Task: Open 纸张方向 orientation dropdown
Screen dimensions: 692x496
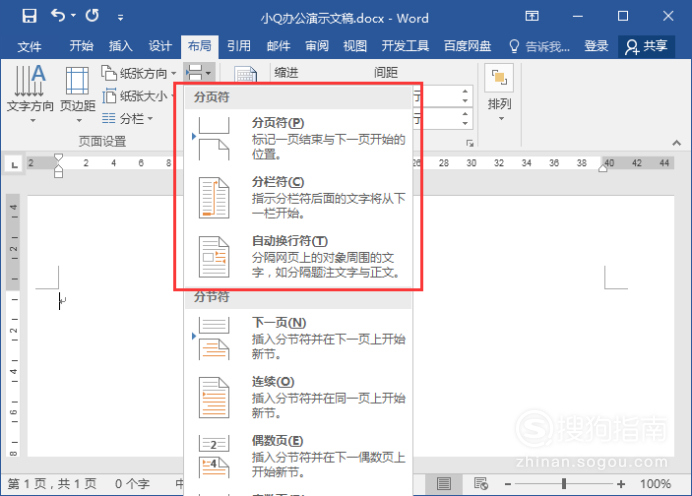Action: (139, 73)
